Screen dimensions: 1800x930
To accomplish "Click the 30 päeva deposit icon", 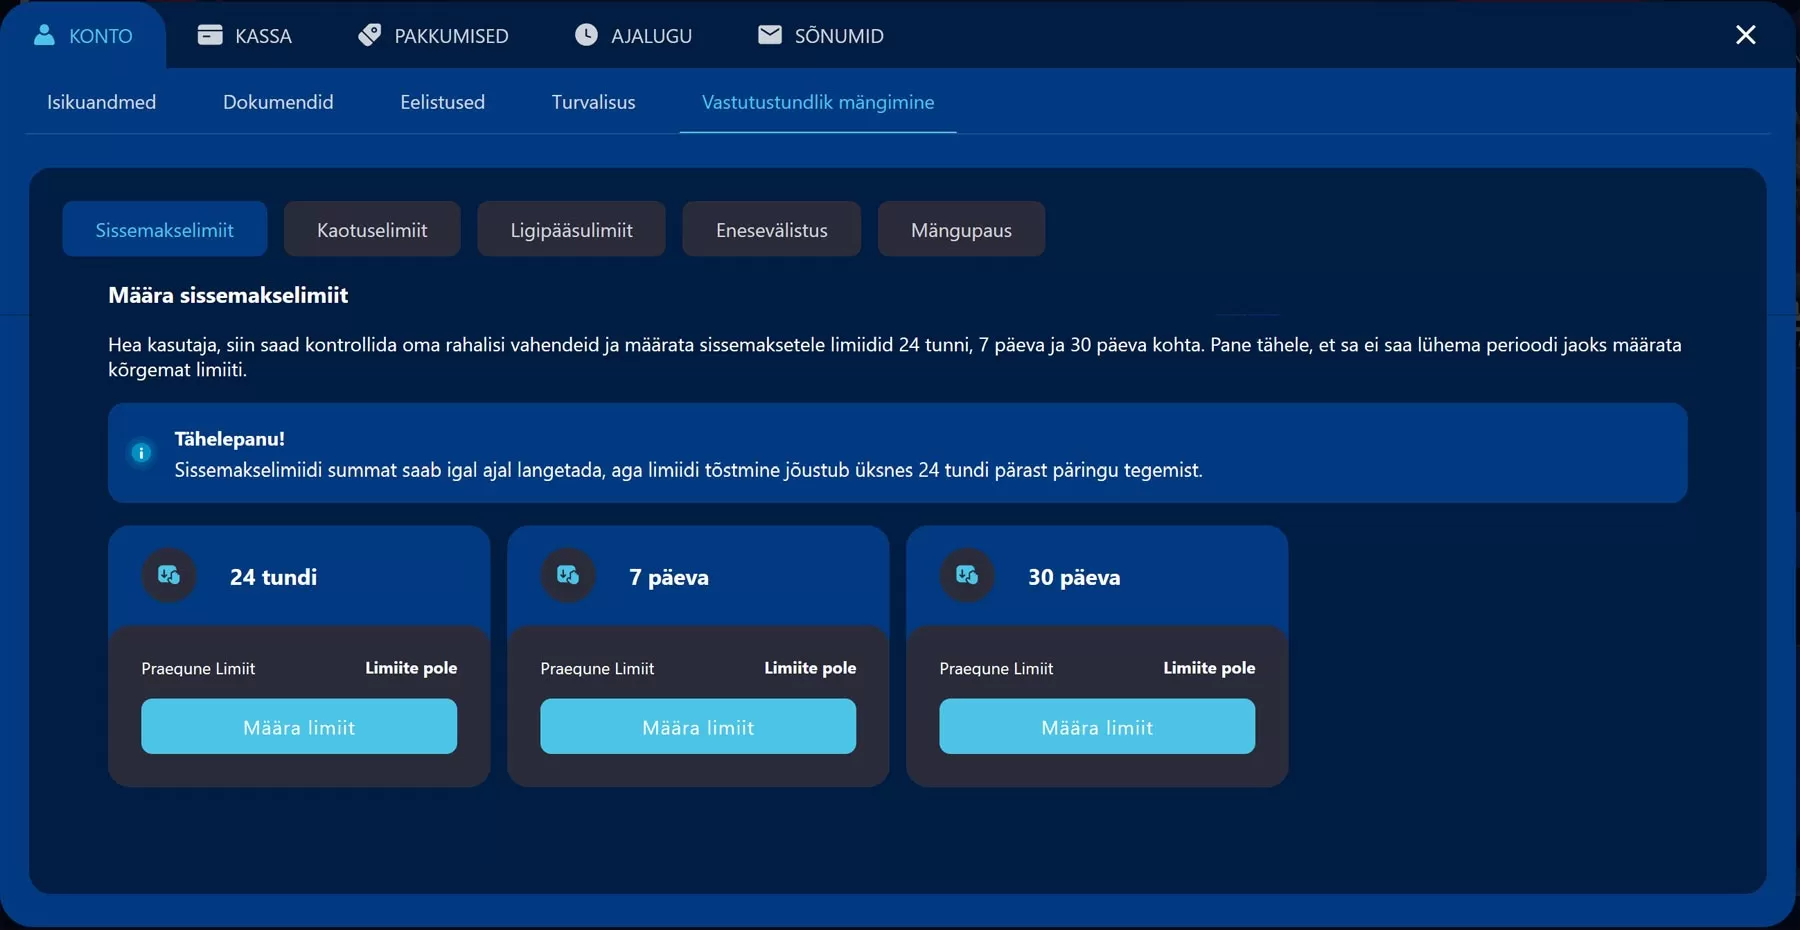I will [x=967, y=575].
